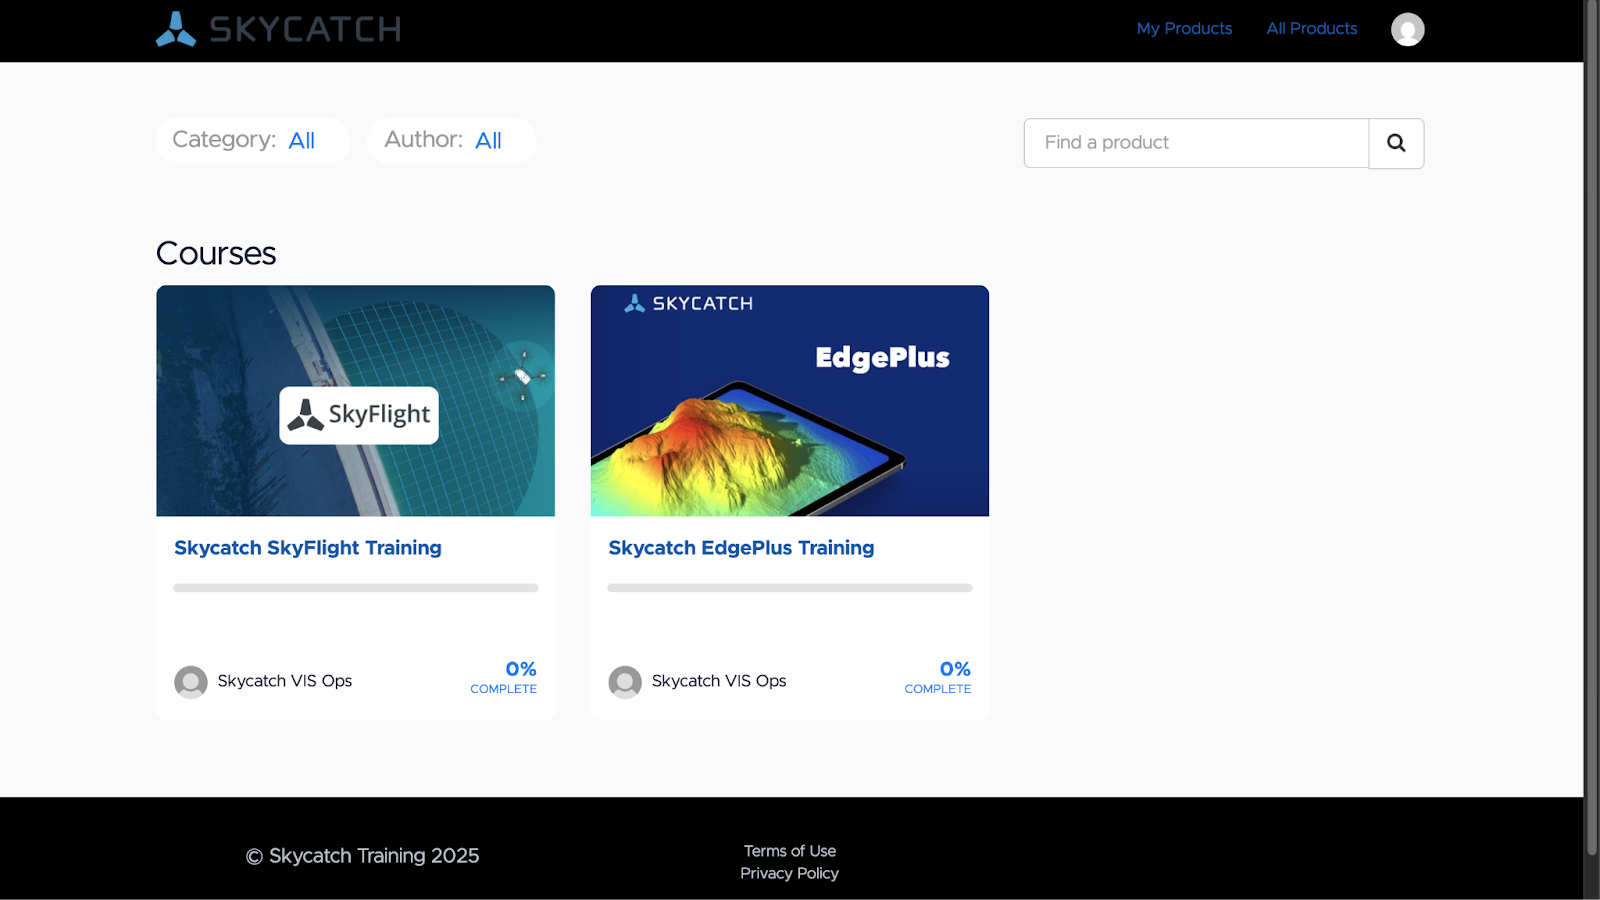Click the EdgePlus terrain map thumbnail

790,401
